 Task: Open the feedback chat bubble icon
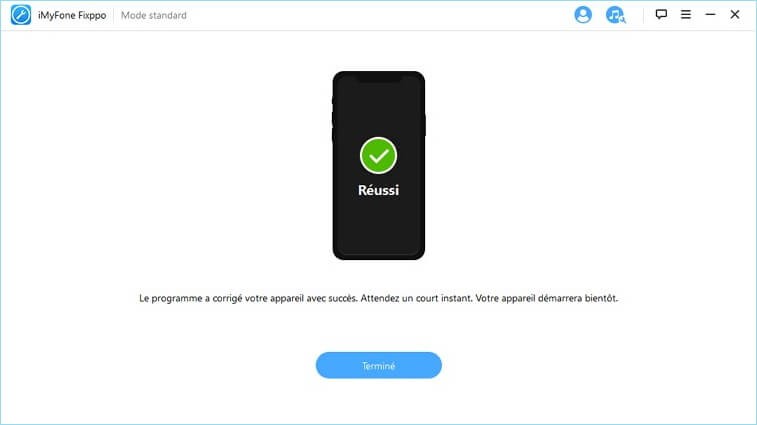click(x=661, y=14)
